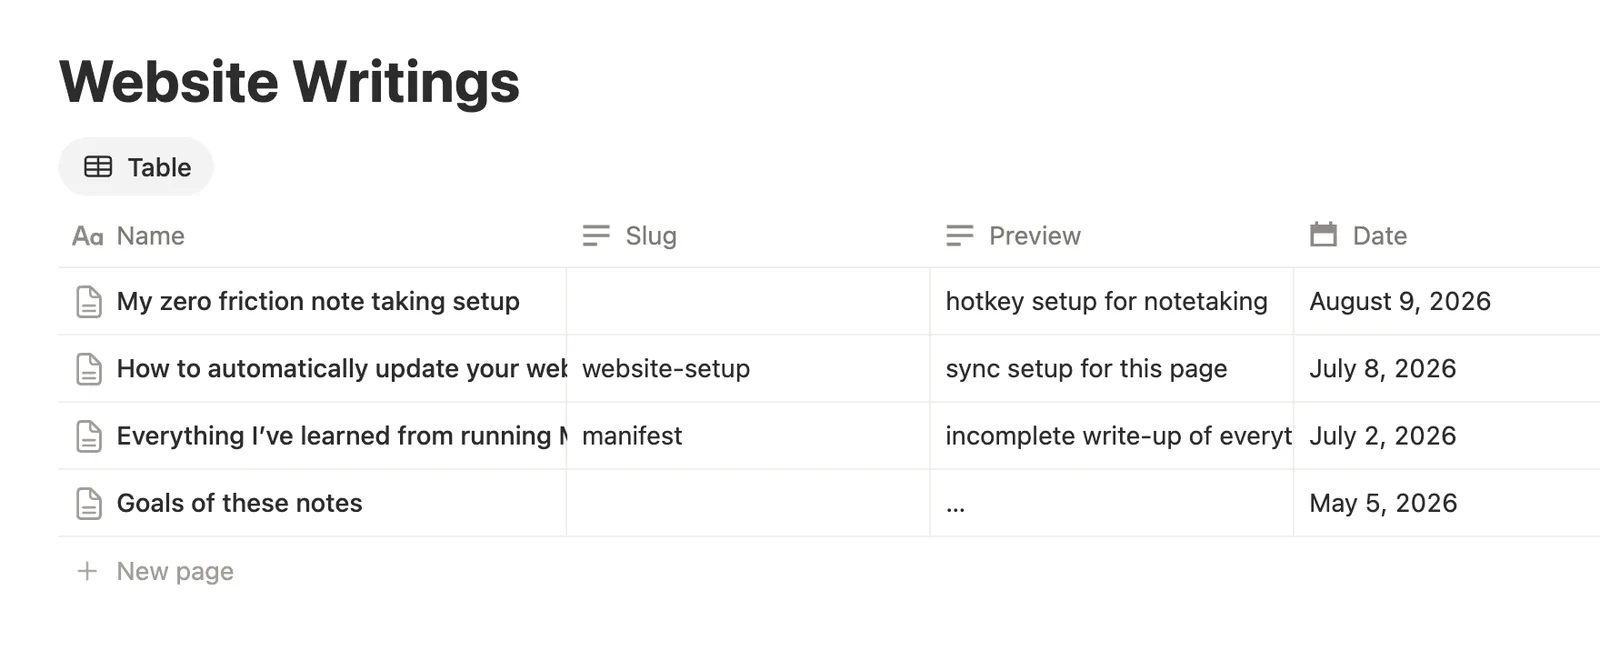Click the page icon of 'How to automatically update' row
This screenshot has width=1600, height=671.
[89, 369]
